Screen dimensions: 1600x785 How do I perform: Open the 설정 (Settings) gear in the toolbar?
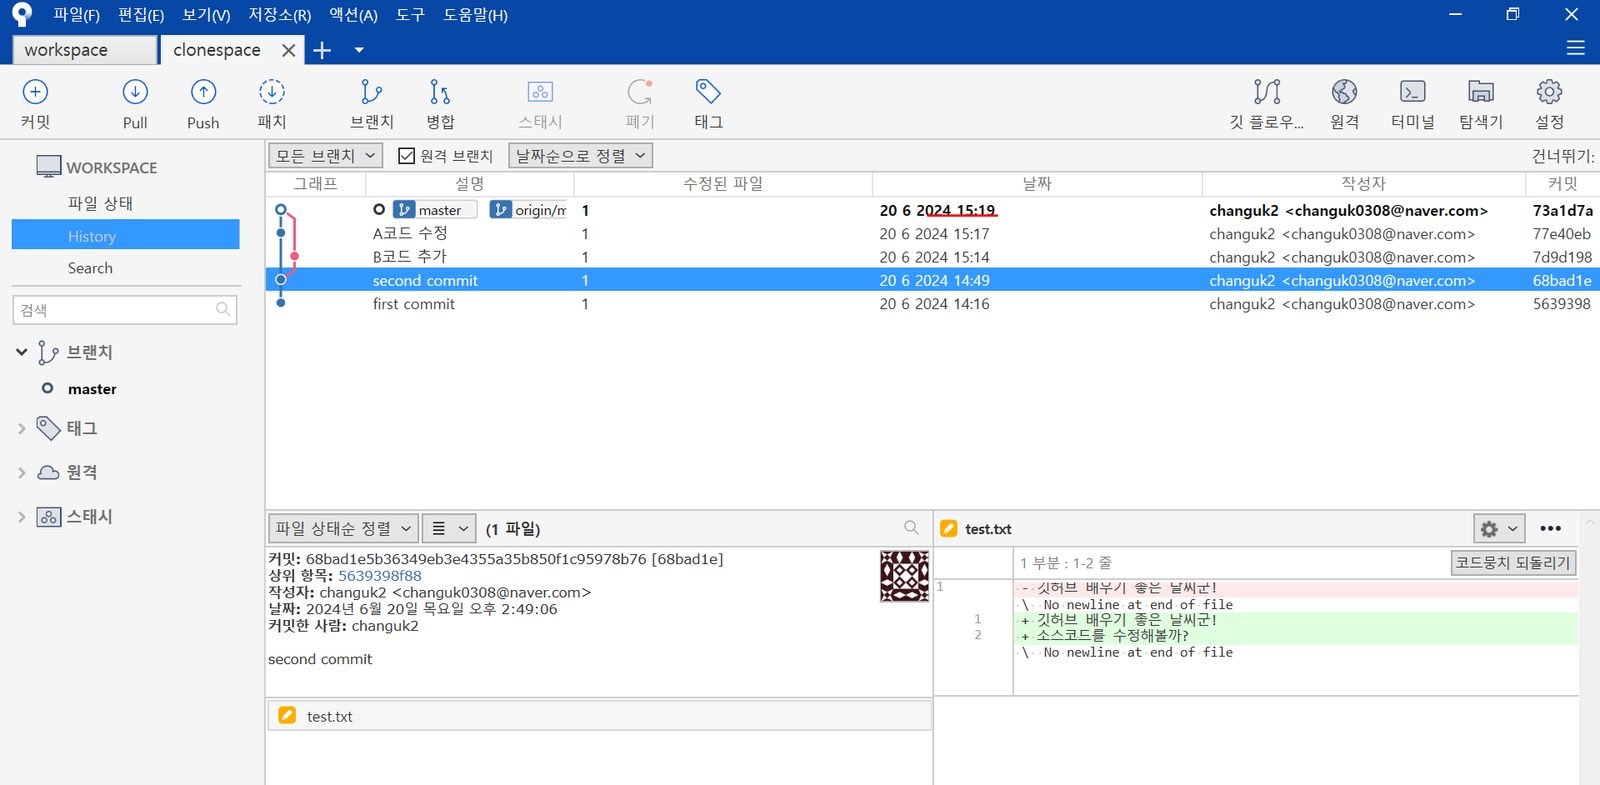pos(1549,92)
